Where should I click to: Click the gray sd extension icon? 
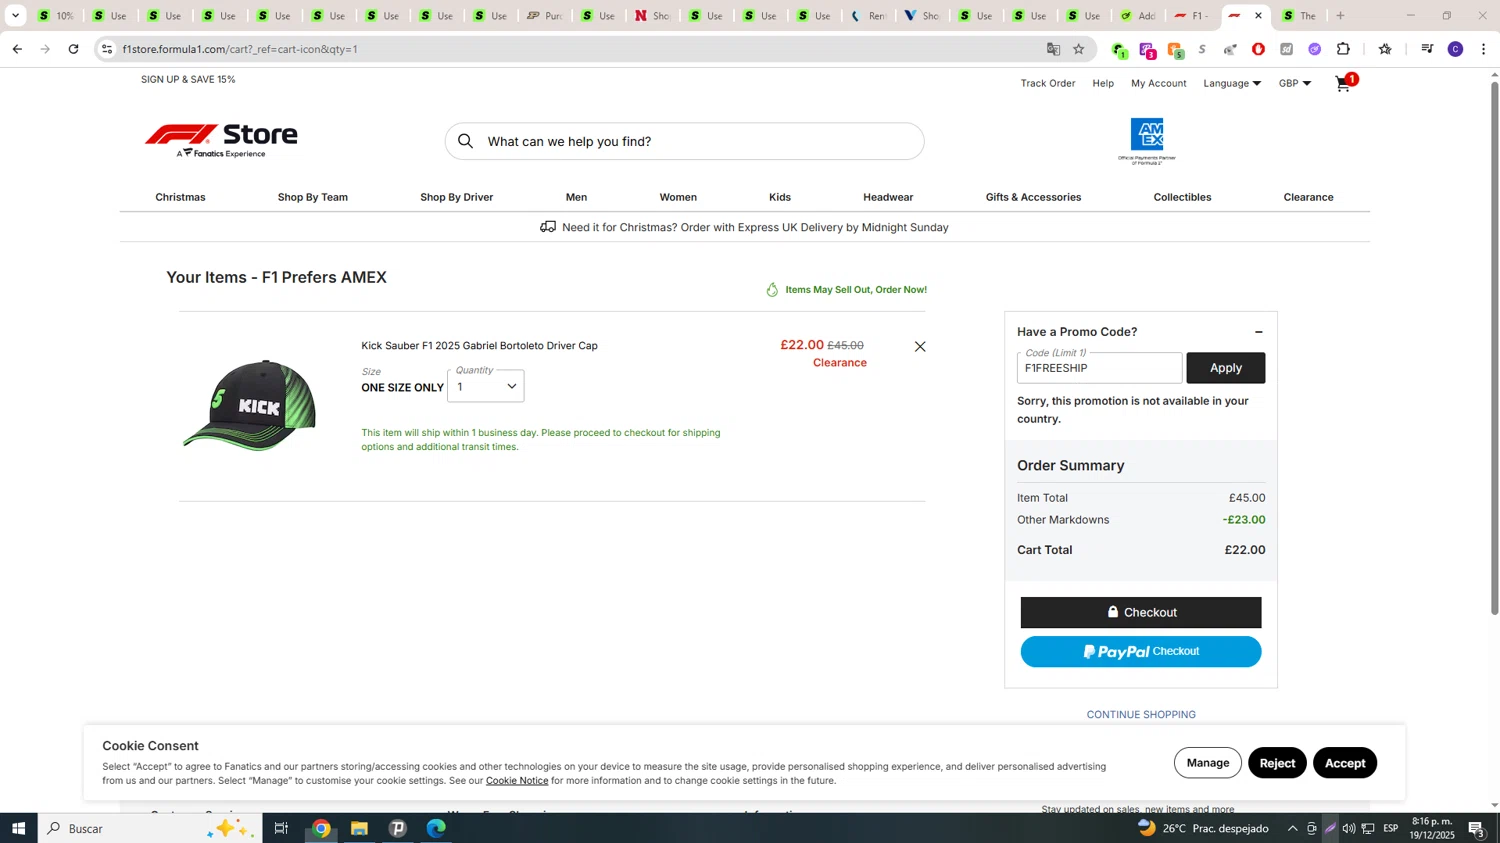1286,49
